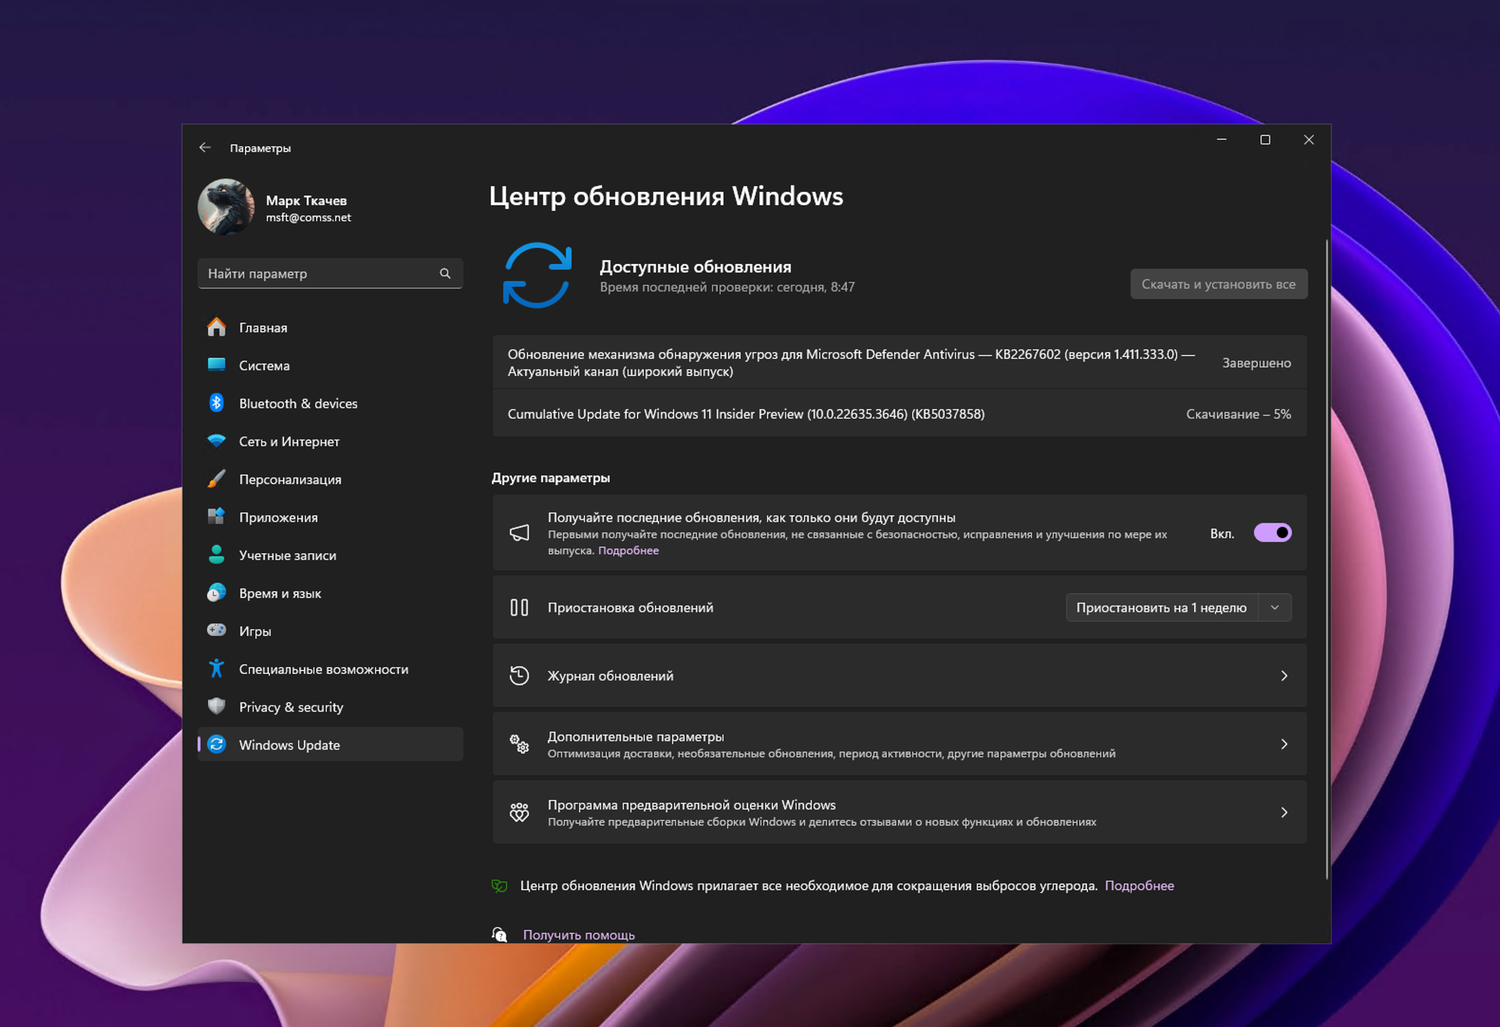Close the Параметры window
Viewport: 1500px width, 1027px height.
pyautogui.click(x=1309, y=140)
